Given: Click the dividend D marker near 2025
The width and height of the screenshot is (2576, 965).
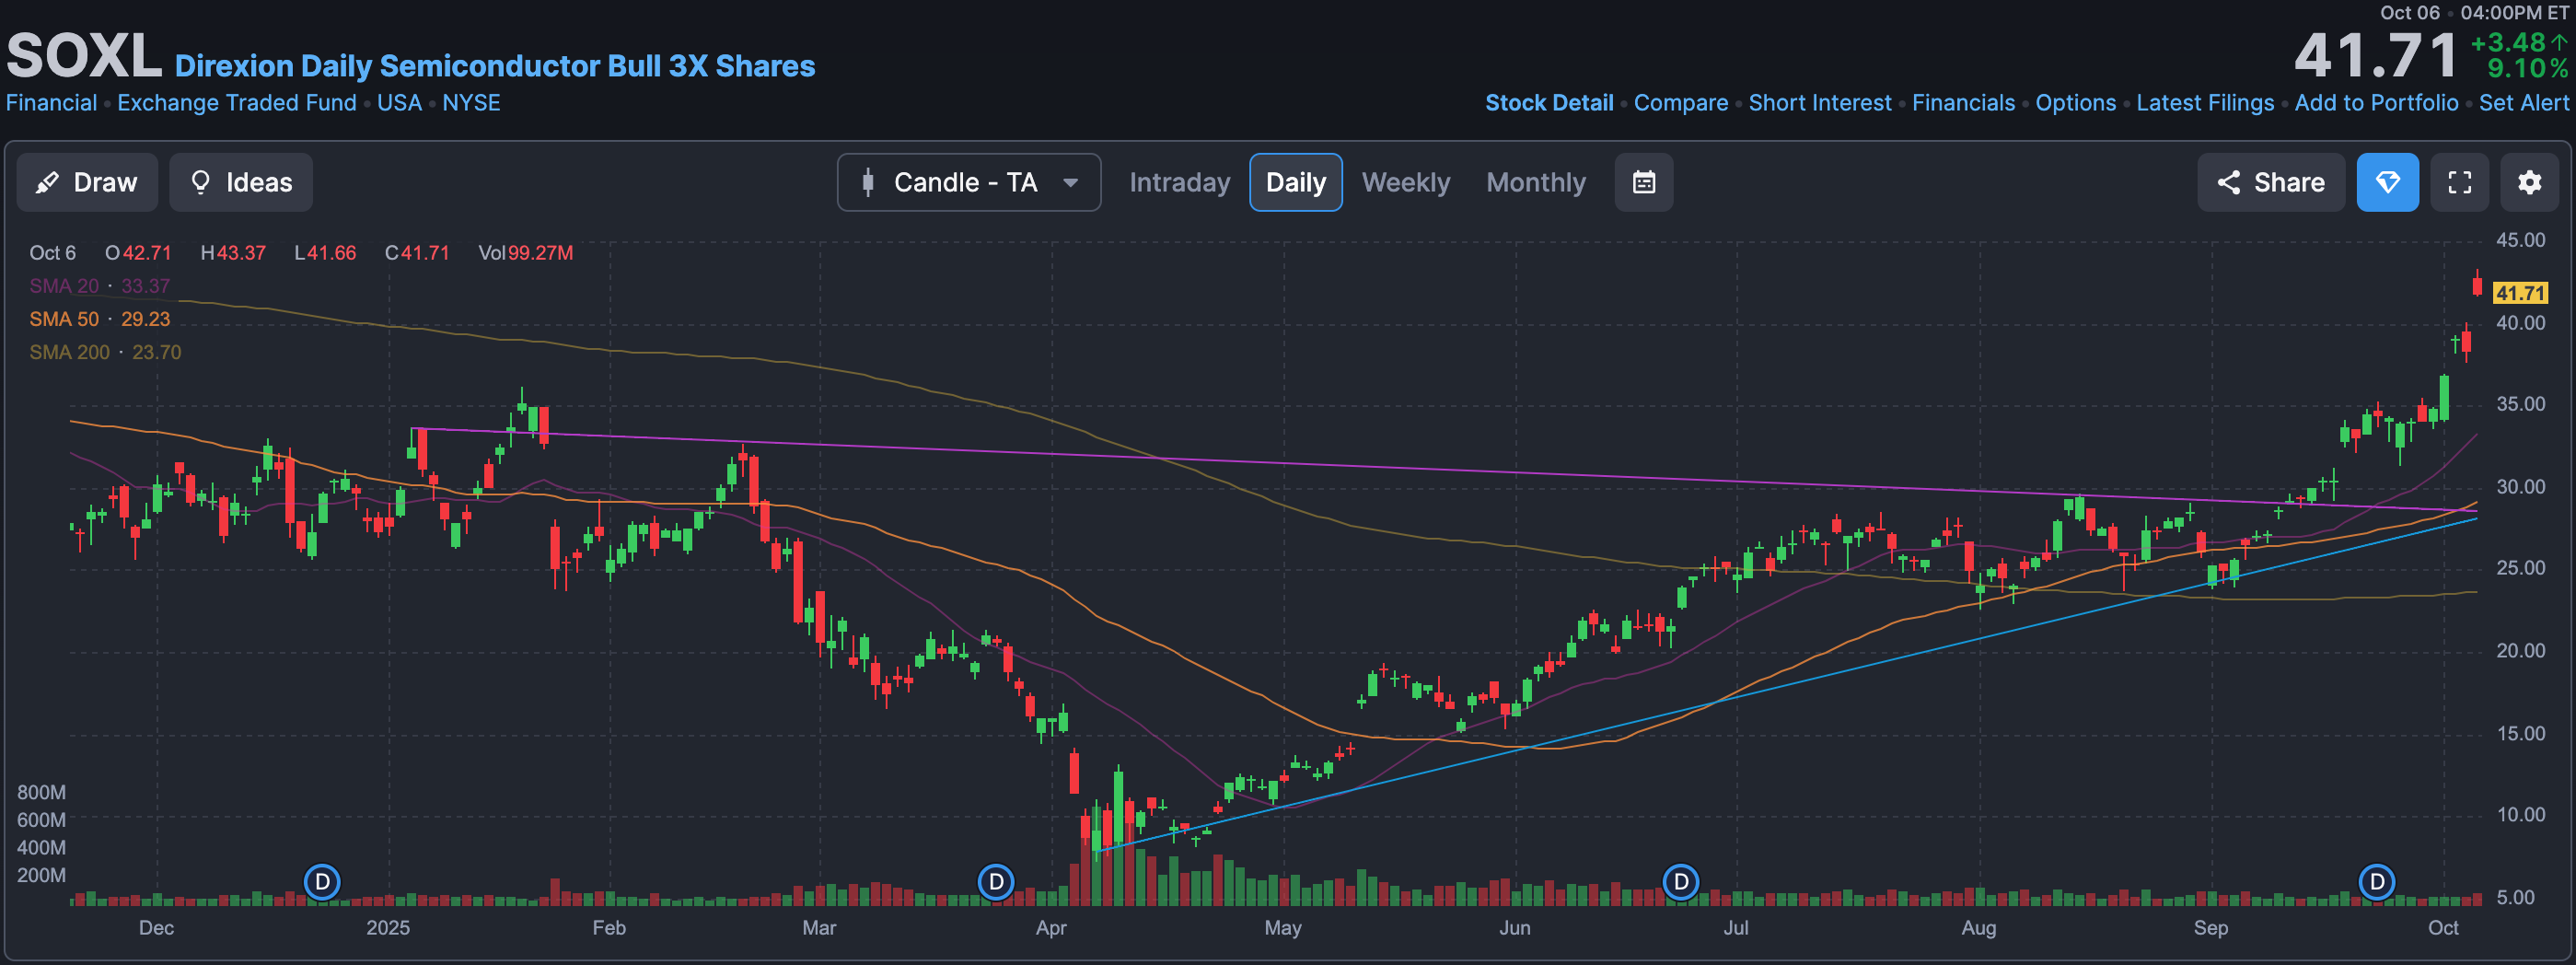Looking at the screenshot, I should click(x=322, y=882).
